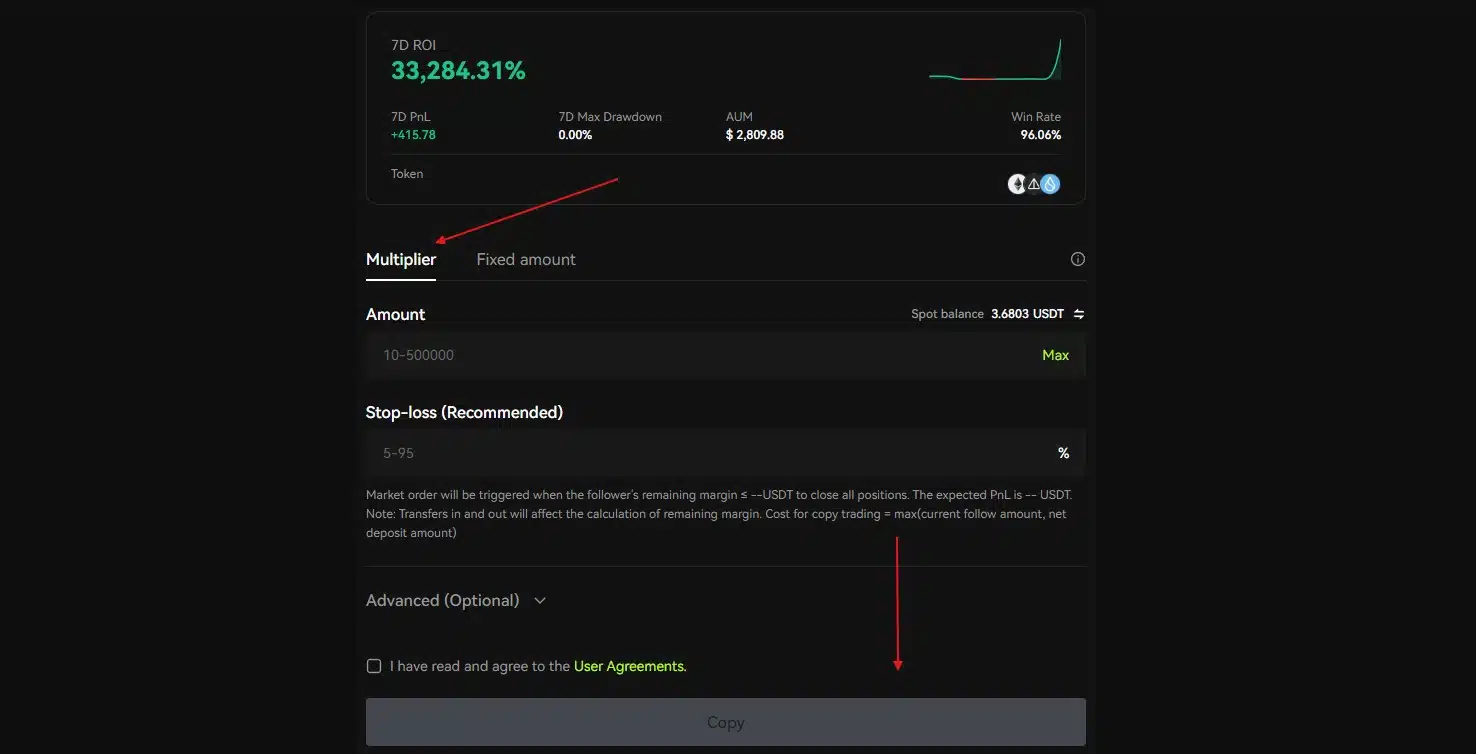Viewport: 1476px width, 754px height.
Task: Select the Ethereum token icon
Action: tap(1016, 184)
